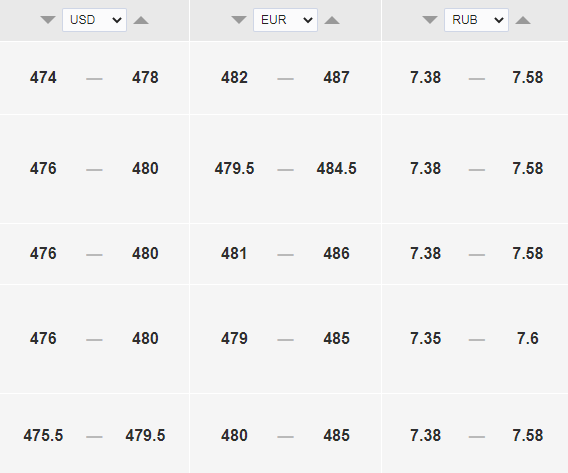Select the USD sell rate 478
Viewport: 568px width, 473px height.
click(x=145, y=78)
